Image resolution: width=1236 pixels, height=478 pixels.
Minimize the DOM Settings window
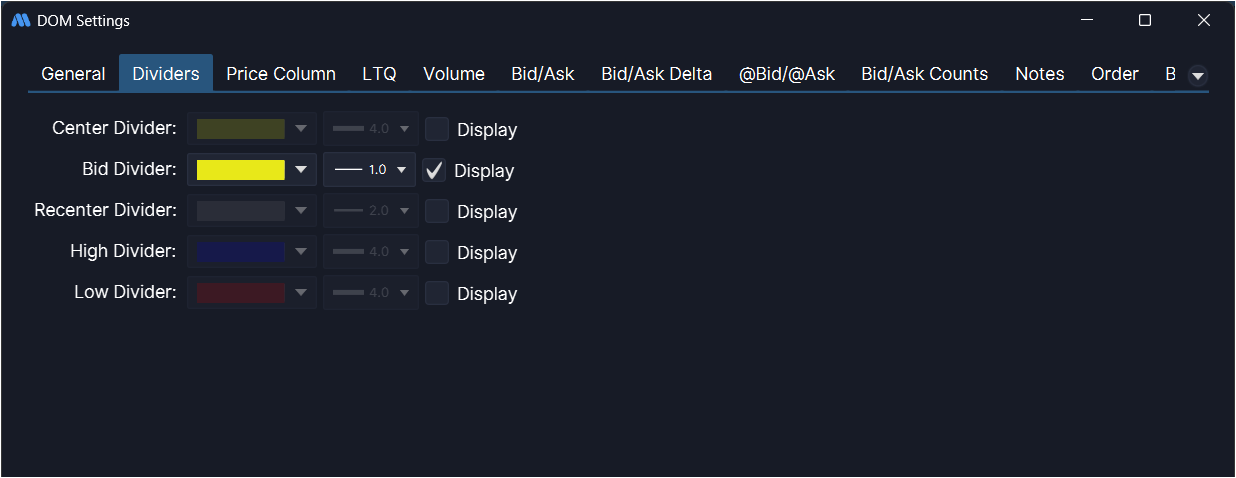point(1087,21)
